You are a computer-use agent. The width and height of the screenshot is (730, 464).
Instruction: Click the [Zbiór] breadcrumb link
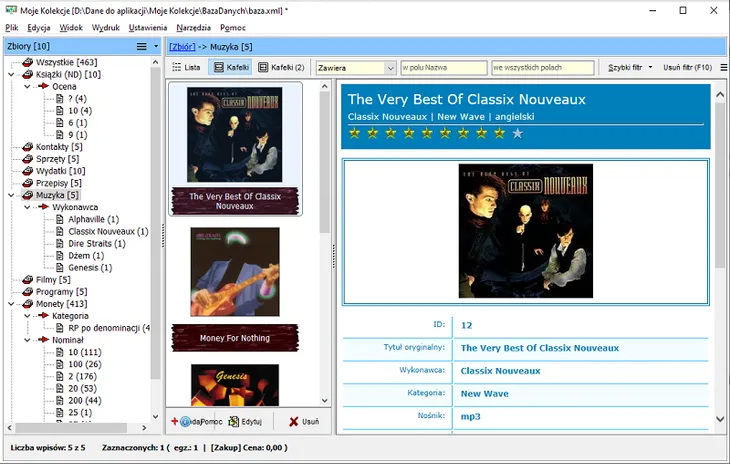(x=182, y=47)
